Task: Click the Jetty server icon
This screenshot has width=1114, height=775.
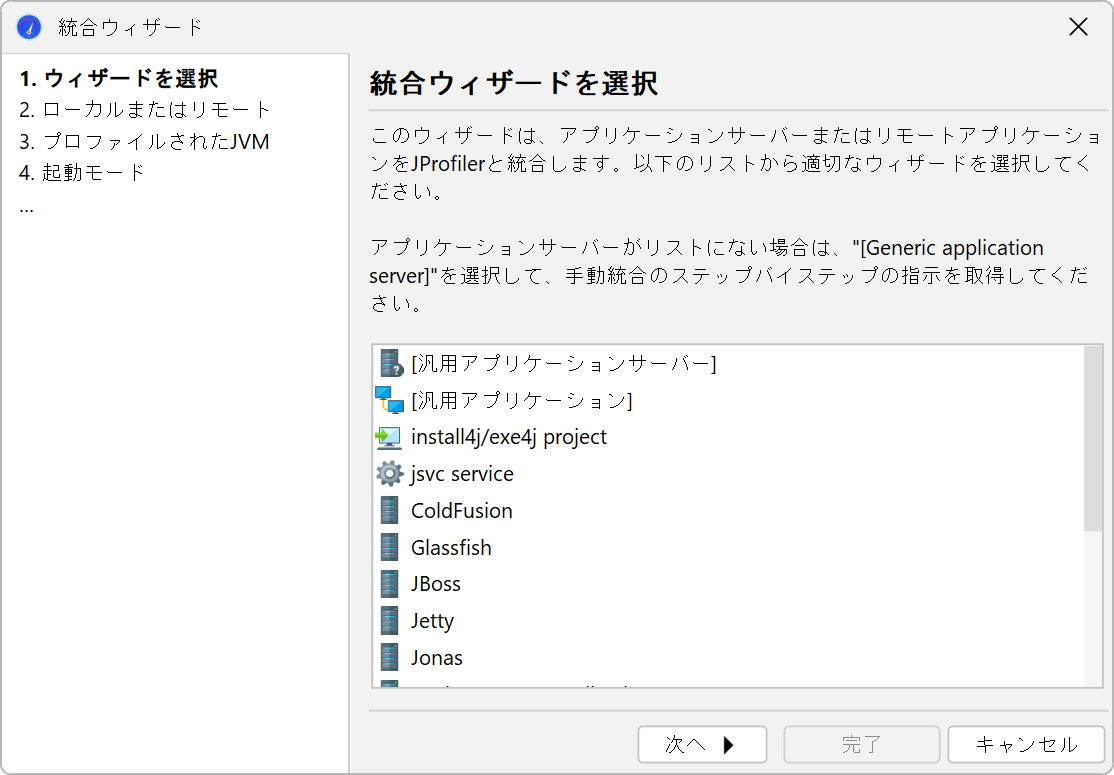Action: click(389, 620)
